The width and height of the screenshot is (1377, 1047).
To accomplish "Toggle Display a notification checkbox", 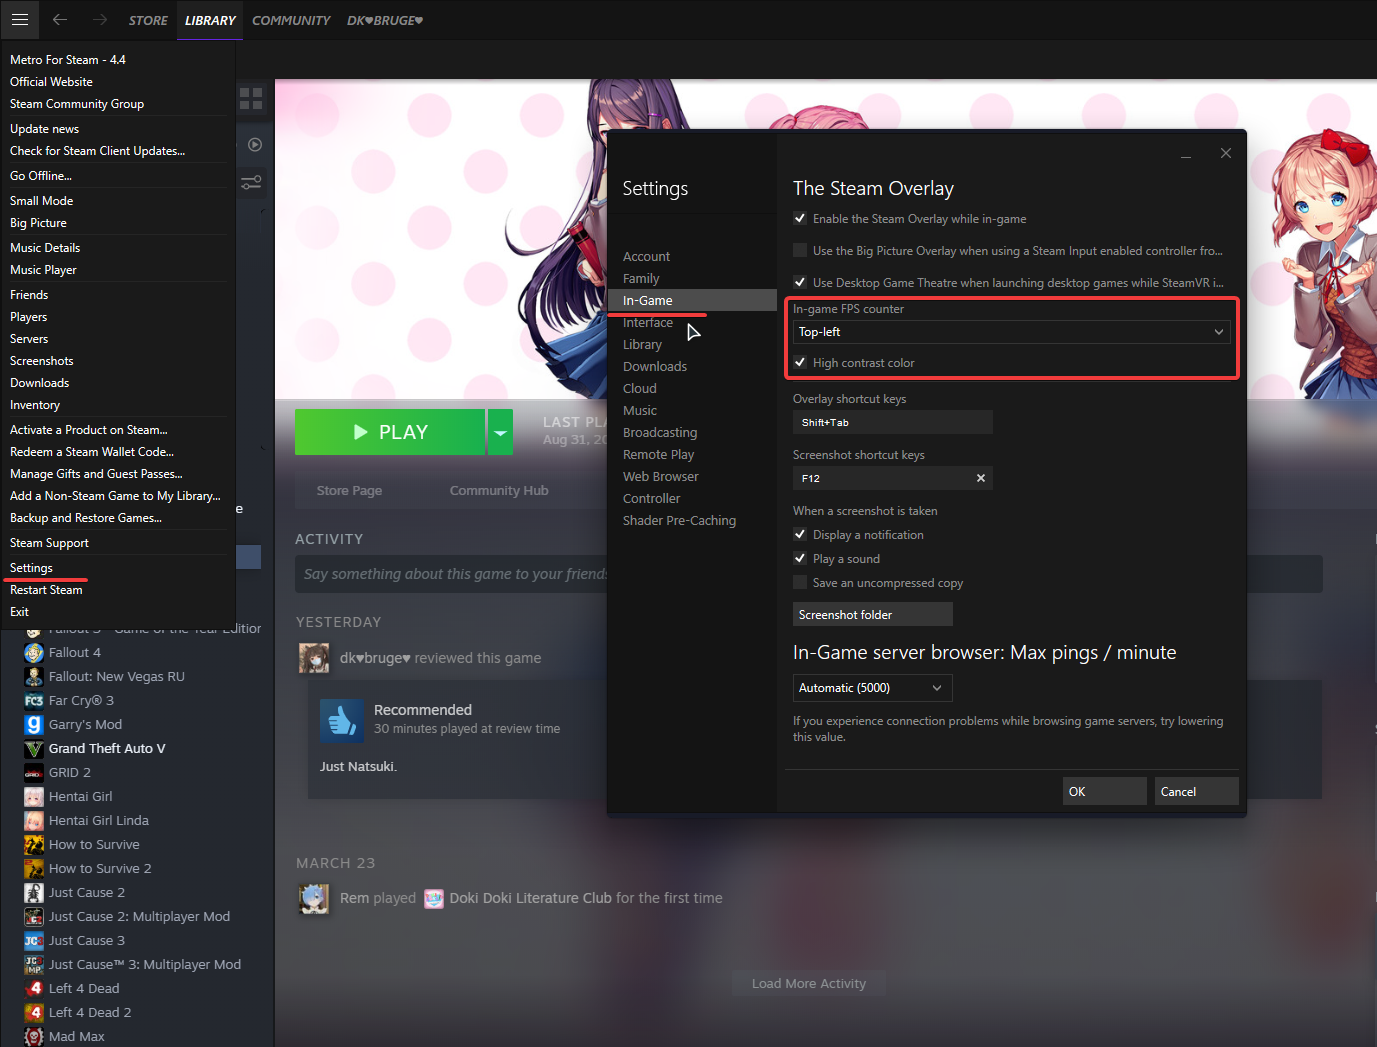I will [800, 534].
